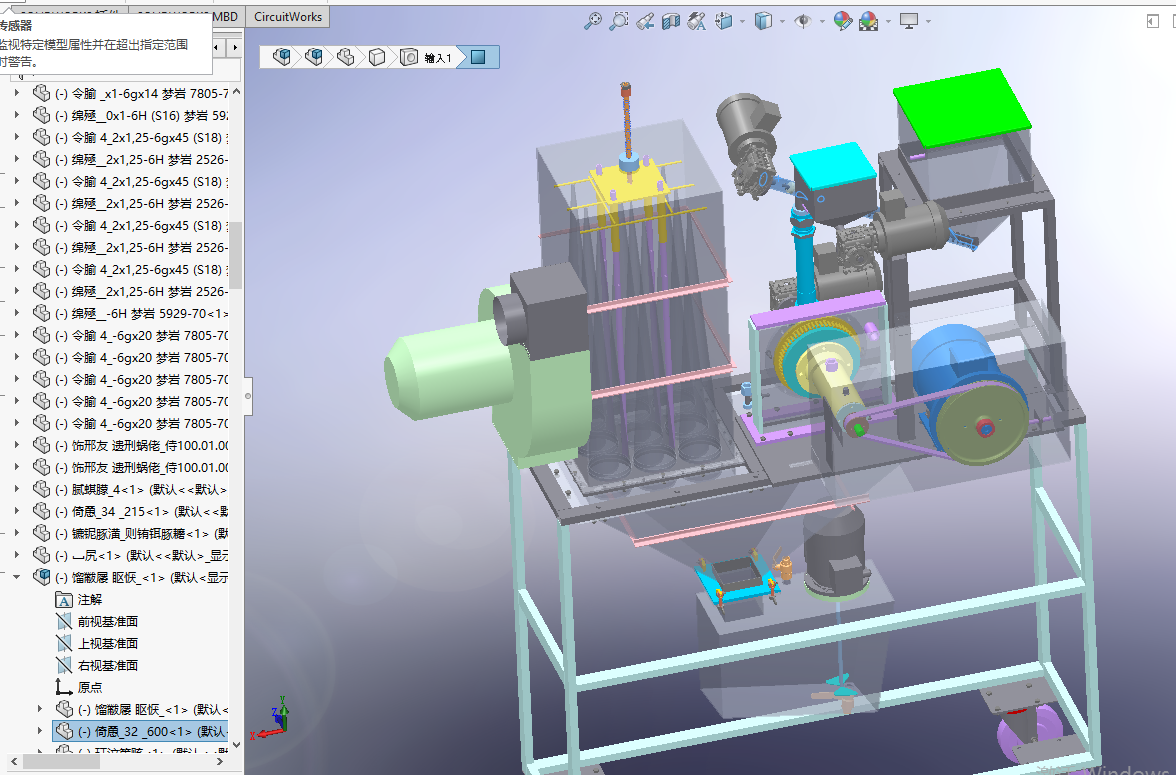Click the View Orientation cube icon

(724, 21)
